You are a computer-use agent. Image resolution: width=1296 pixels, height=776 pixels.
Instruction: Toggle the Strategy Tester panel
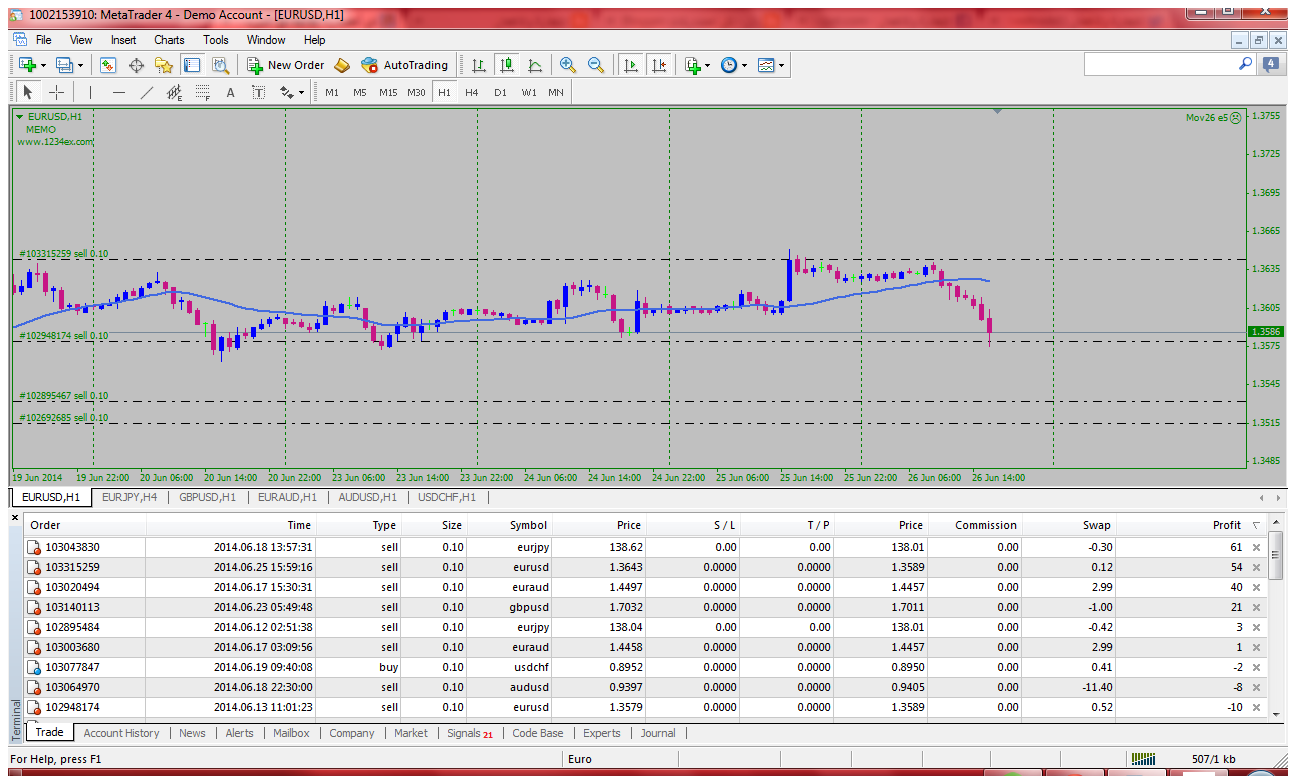[x=221, y=65]
